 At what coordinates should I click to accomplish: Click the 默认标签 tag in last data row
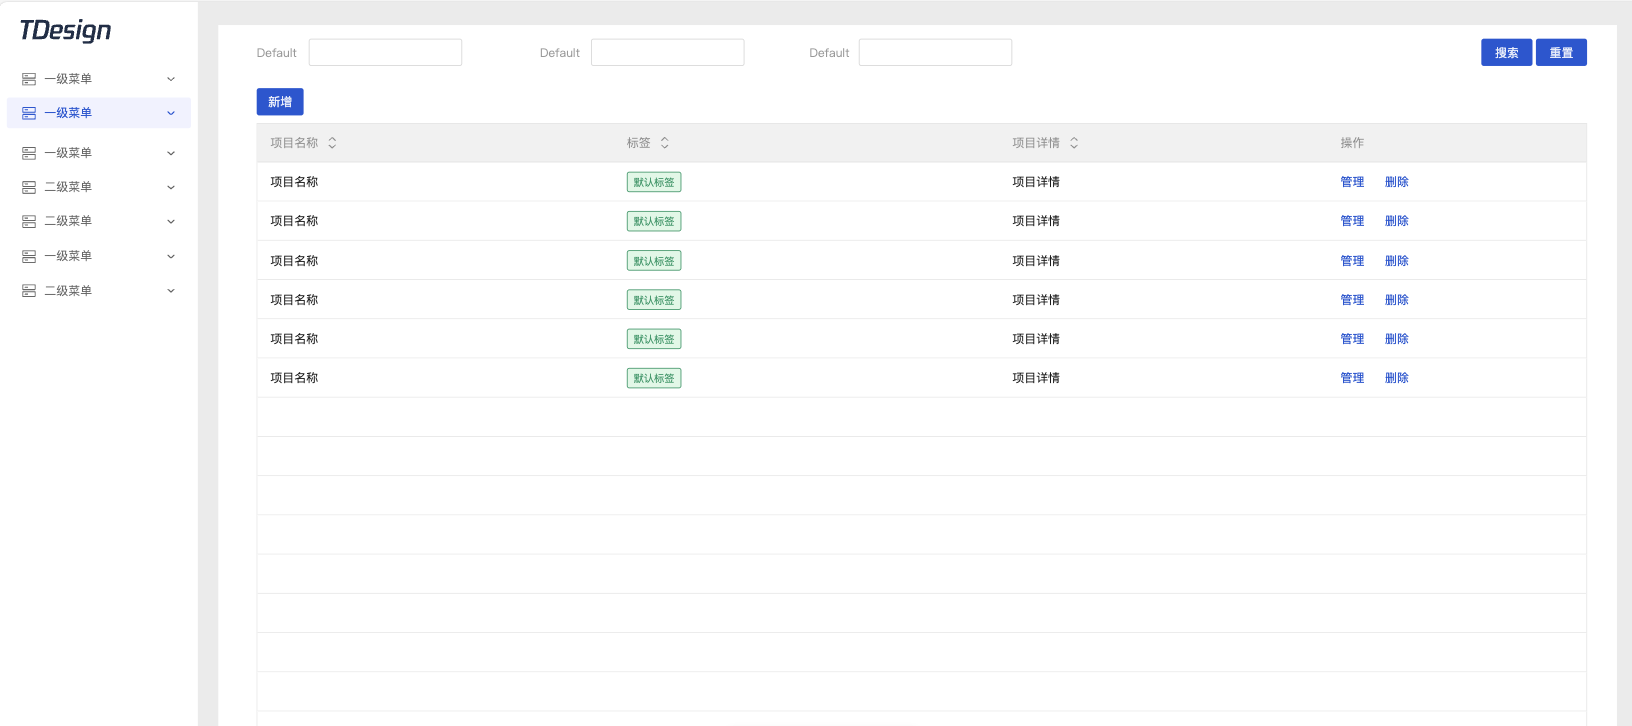654,378
